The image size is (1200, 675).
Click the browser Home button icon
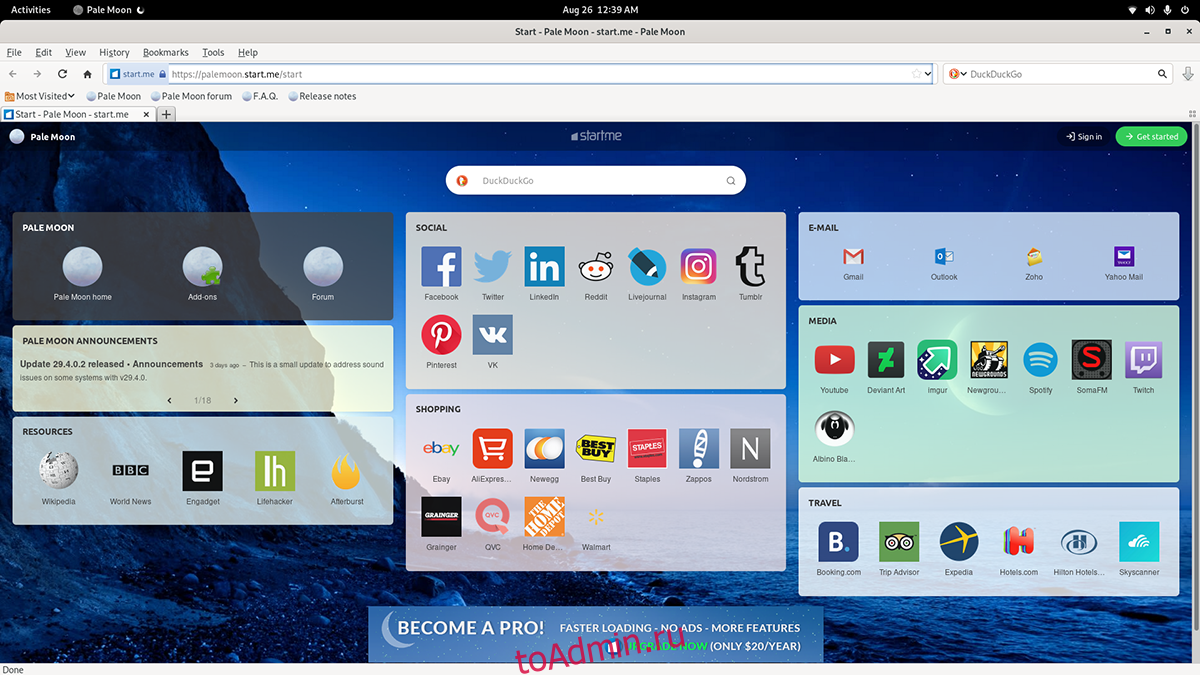(87, 74)
